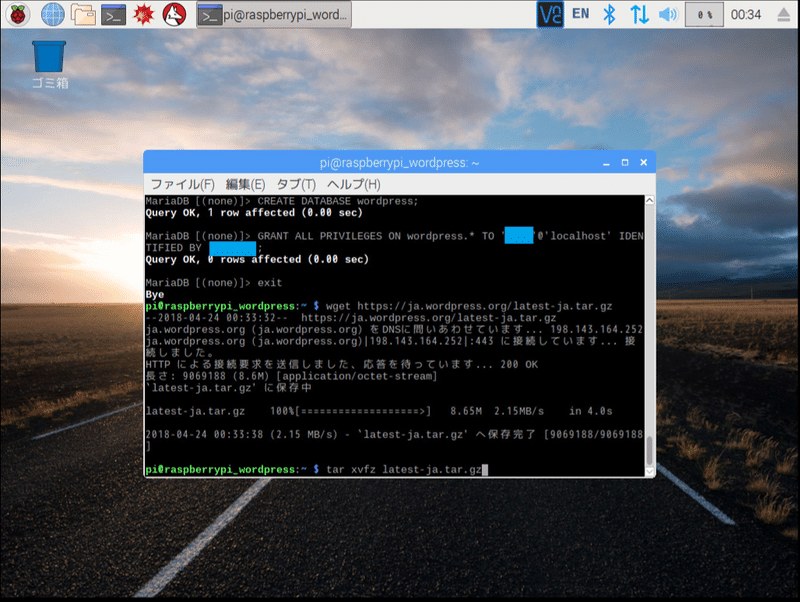Click the 'wget https://ja.wordpress.org/latest-ja.tar.gz' command
This screenshot has width=800, height=602.
(x=469, y=306)
